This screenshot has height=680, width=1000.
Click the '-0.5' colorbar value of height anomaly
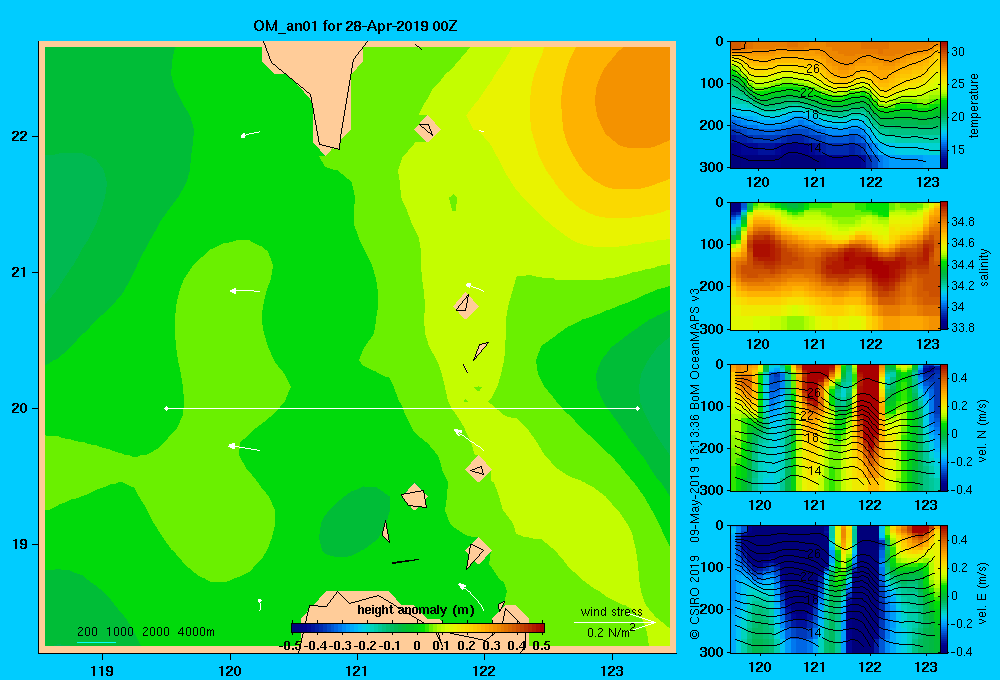pyautogui.click(x=290, y=646)
